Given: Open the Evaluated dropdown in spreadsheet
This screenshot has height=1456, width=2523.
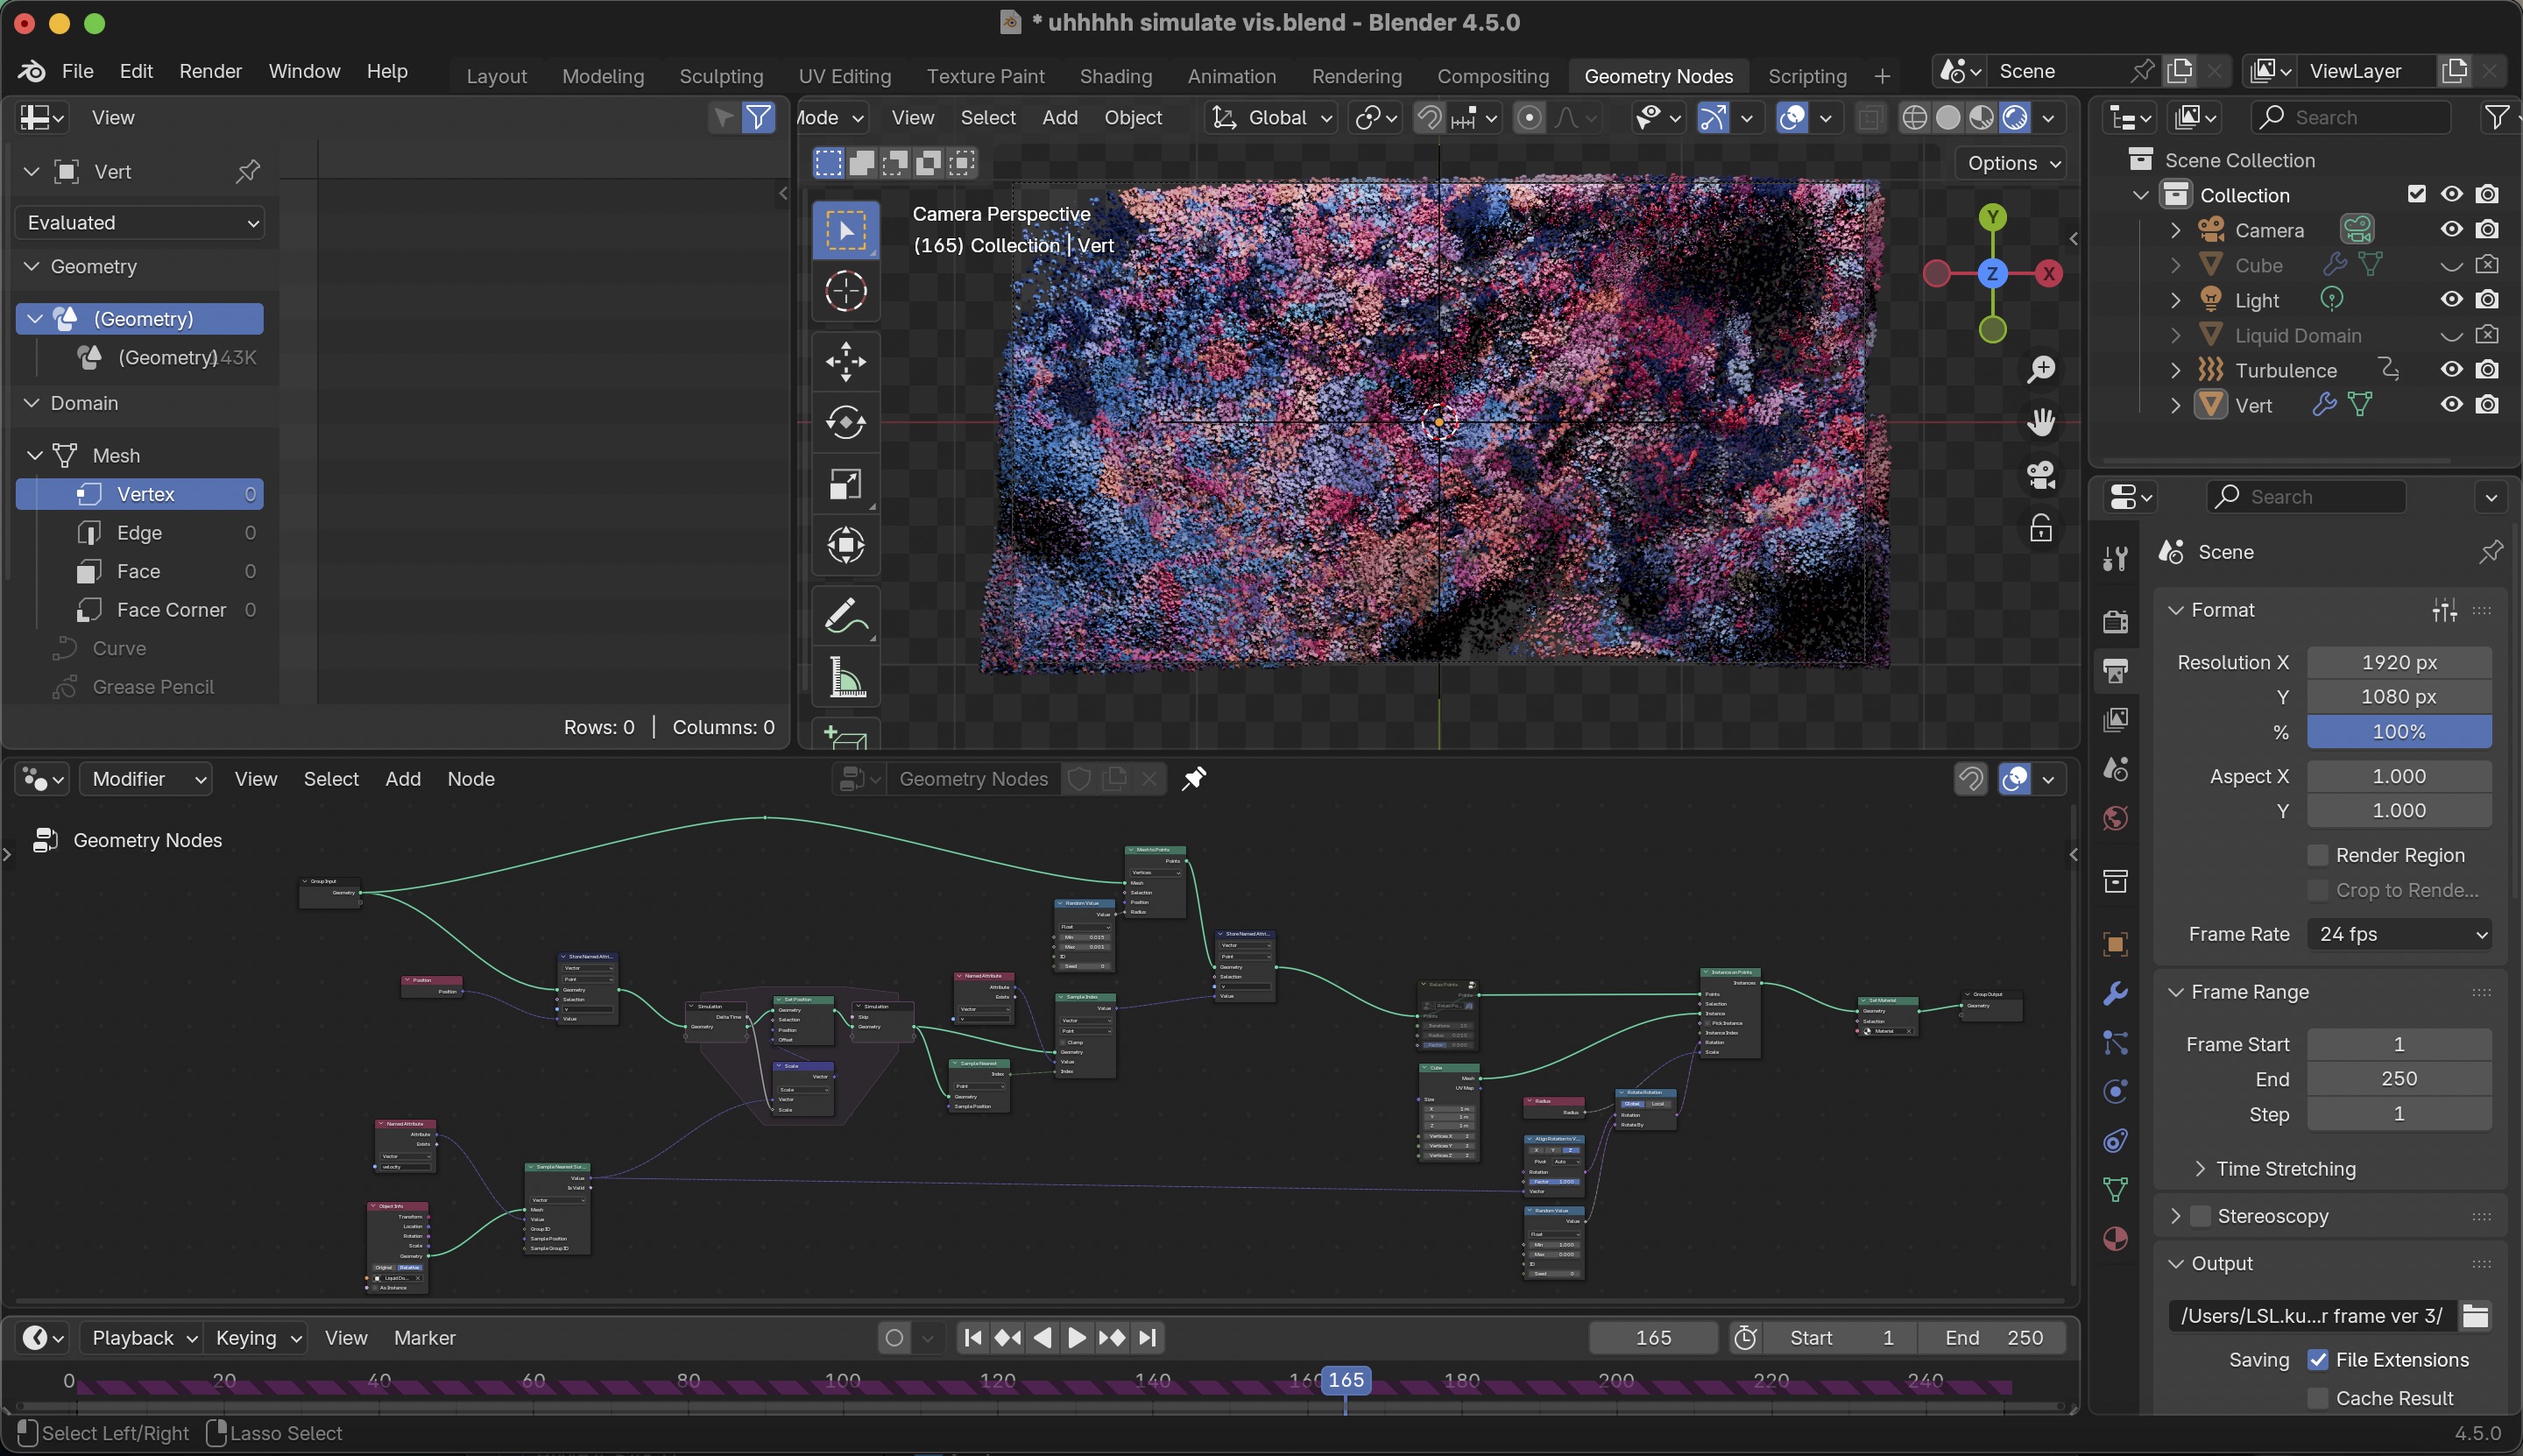Looking at the screenshot, I should (139, 222).
